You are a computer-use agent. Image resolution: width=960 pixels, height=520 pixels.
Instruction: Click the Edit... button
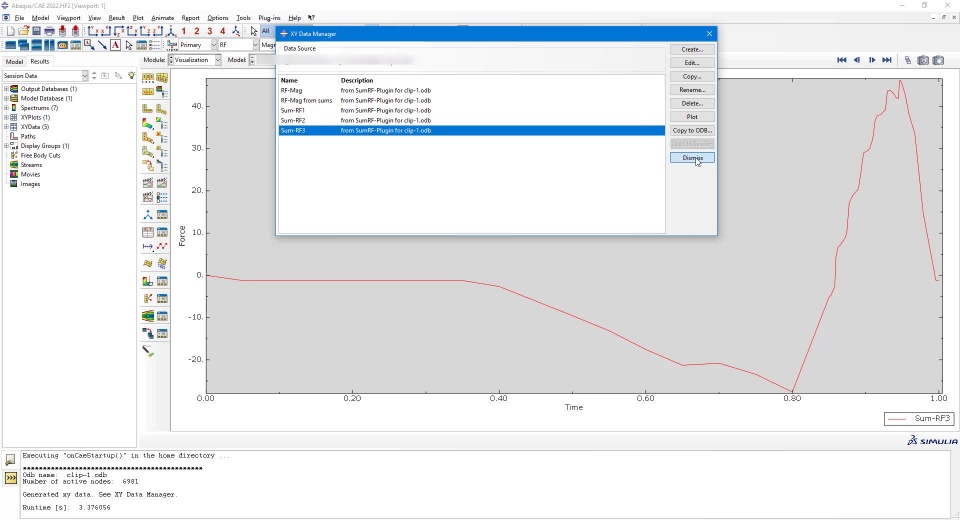[x=692, y=62]
